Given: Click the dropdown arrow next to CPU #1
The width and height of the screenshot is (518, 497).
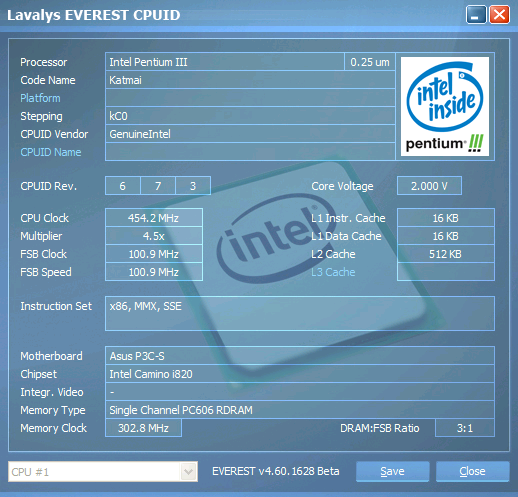Looking at the screenshot, I should pos(188,472).
